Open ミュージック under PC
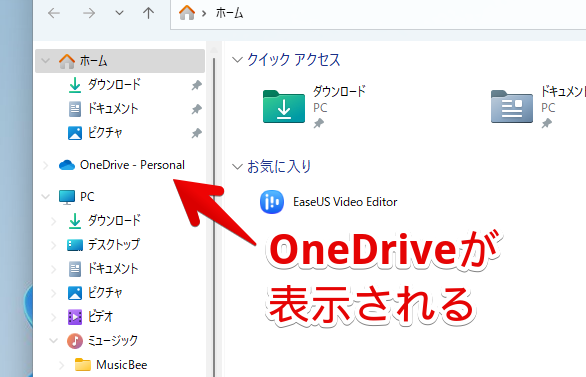The height and width of the screenshot is (377, 586). click(x=113, y=340)
